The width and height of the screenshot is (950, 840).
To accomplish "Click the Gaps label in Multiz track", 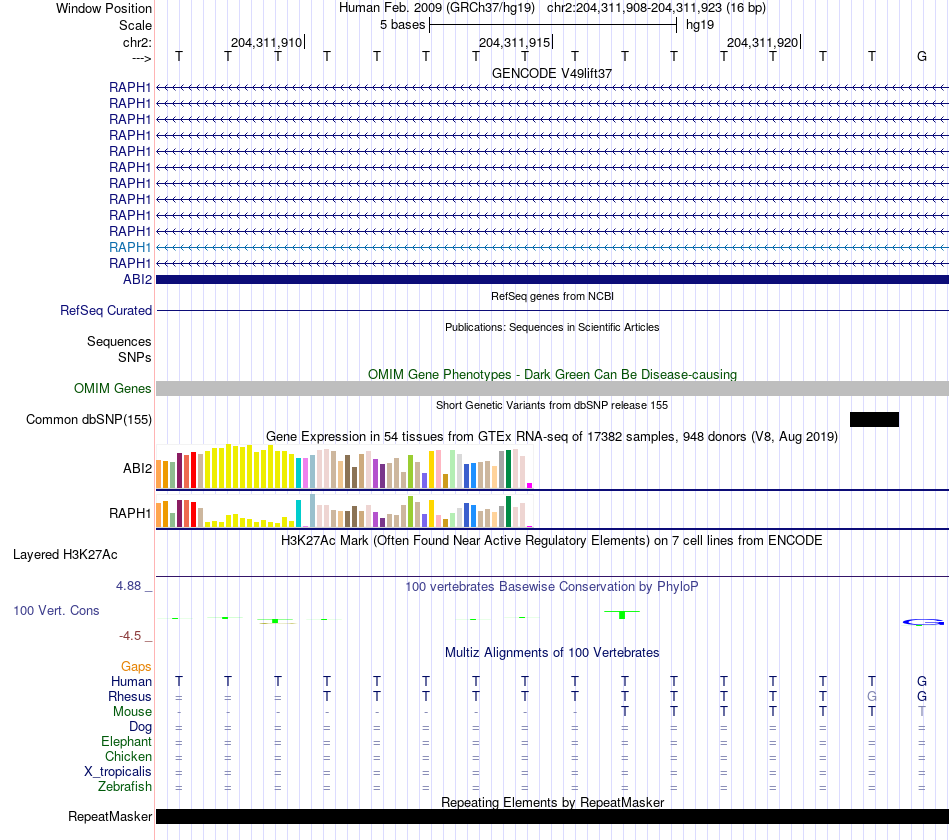I will [x=136, y=667].
